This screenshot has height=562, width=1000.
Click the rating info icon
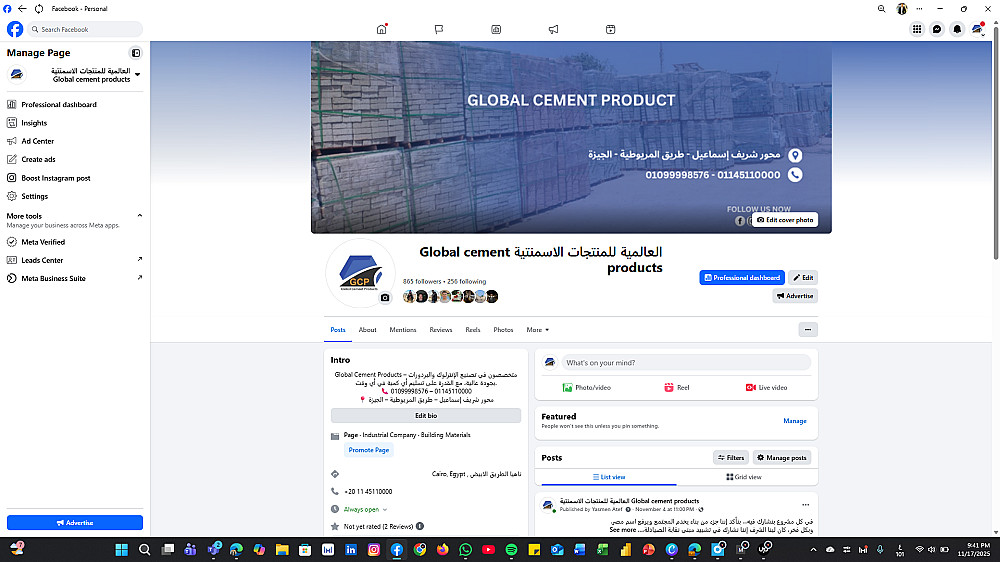(x=420, y=526)
